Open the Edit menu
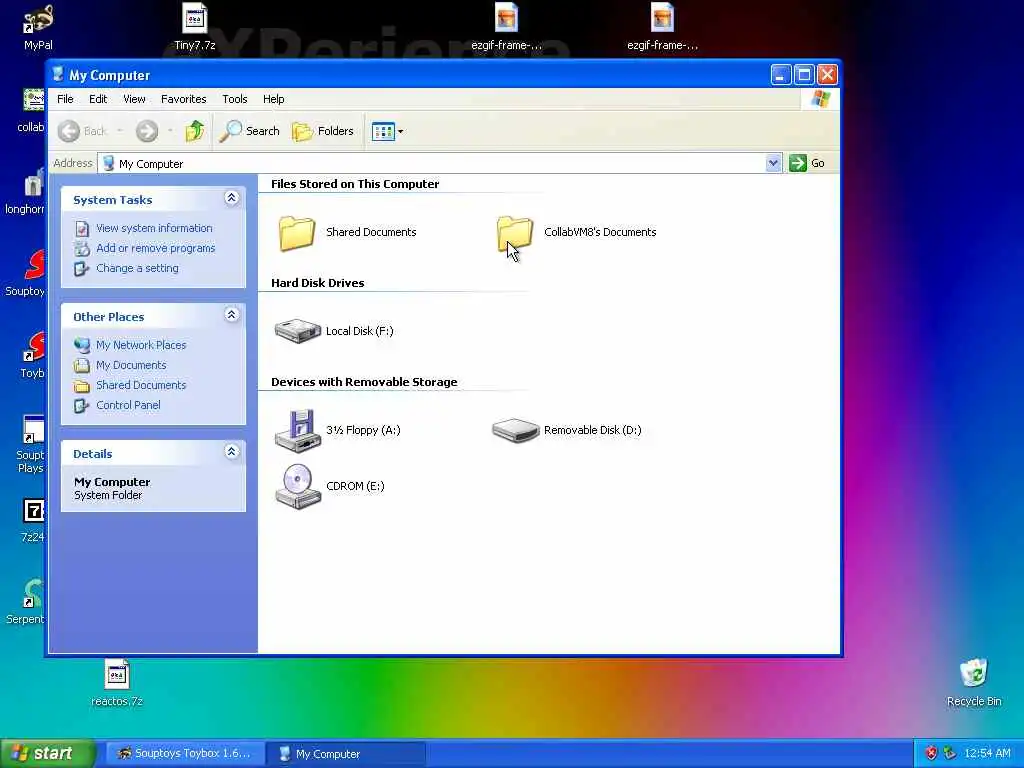The height and width of the screenshot is (768, 1024). click(x=98, y=99)
